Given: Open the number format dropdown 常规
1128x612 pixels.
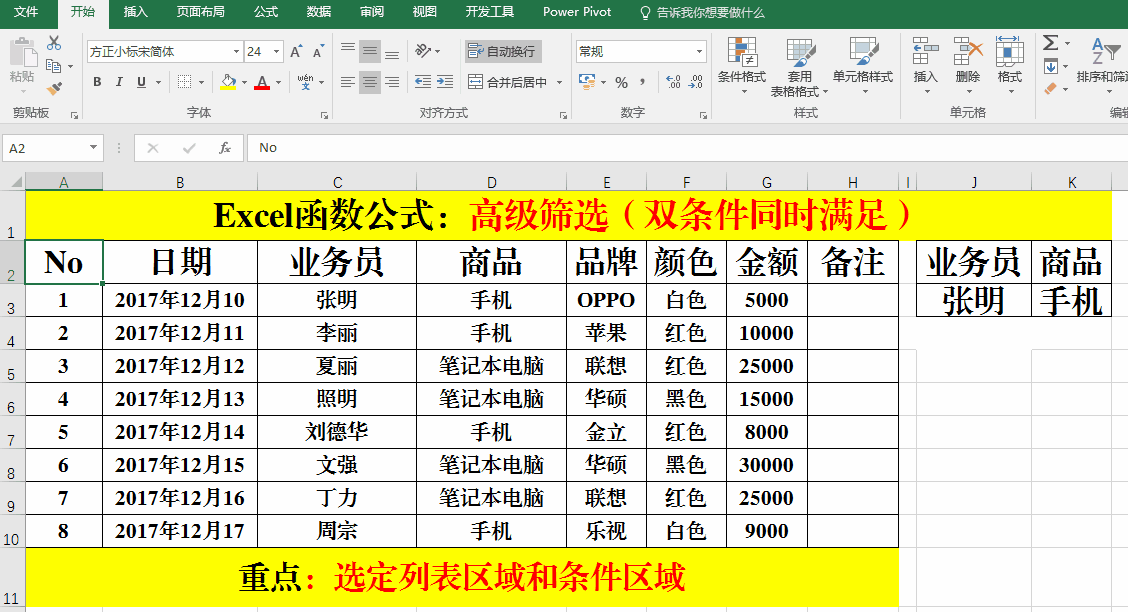Looking at the screenshot, I should 699,51.
